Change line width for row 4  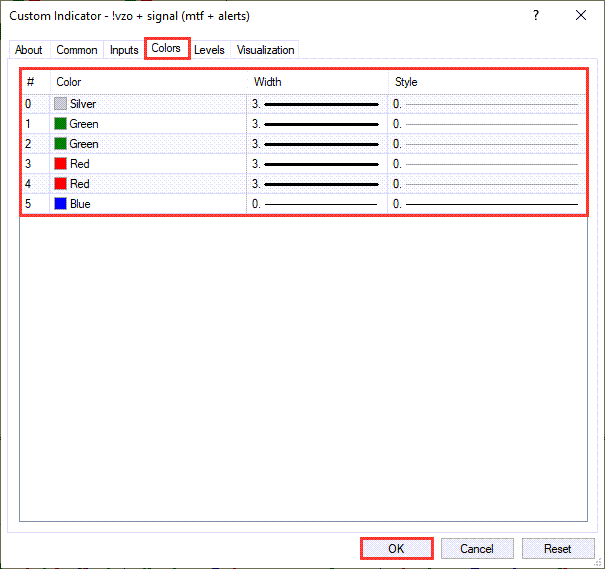click(317, 184)
